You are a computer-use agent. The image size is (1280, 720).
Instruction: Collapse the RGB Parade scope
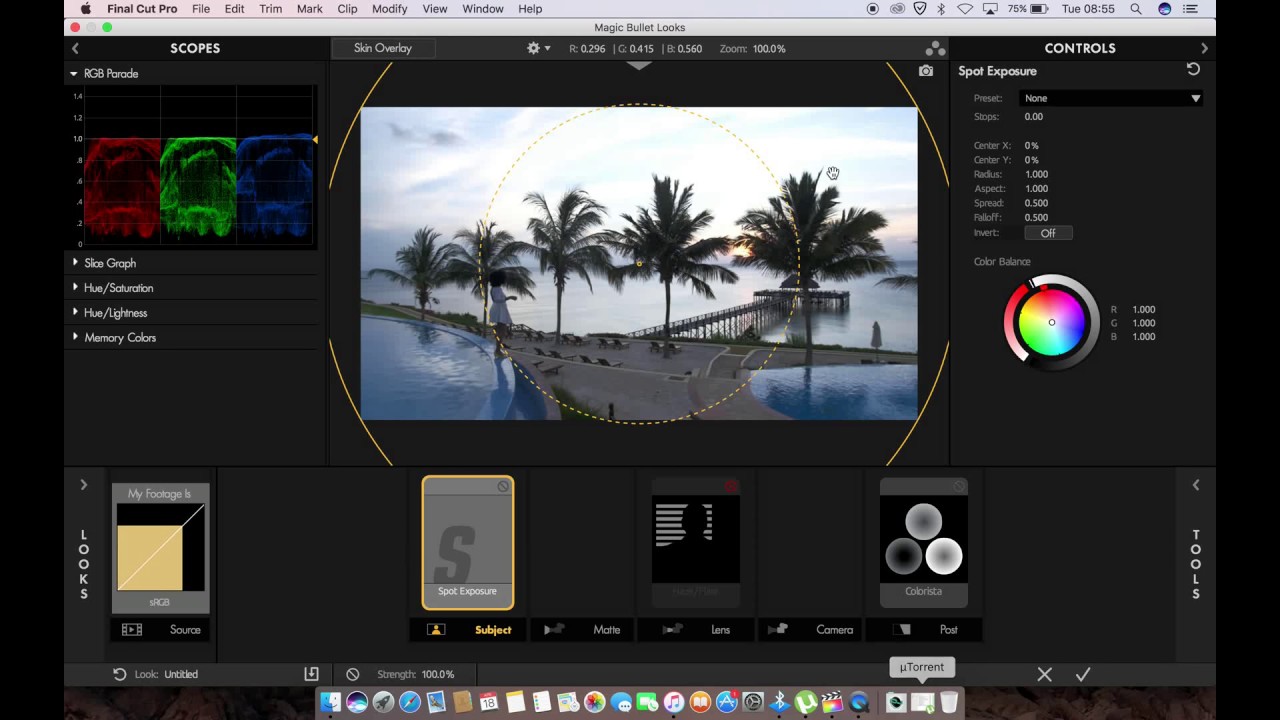point(73,74)
